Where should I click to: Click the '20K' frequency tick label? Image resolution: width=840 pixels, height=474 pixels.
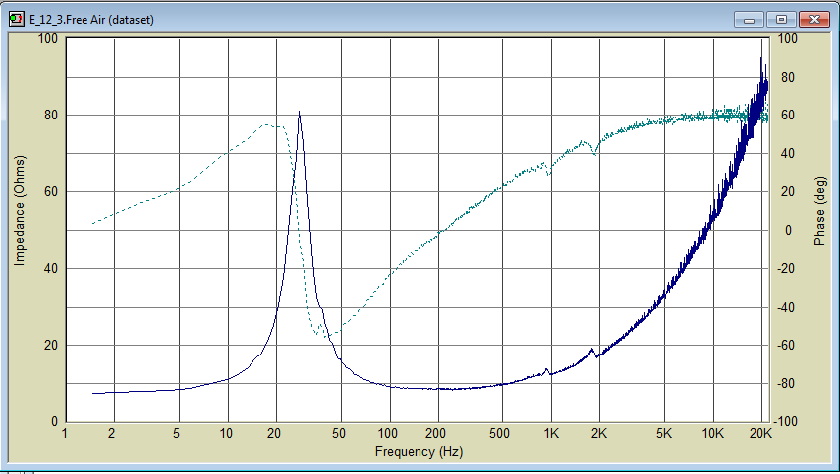click(761, 433)
